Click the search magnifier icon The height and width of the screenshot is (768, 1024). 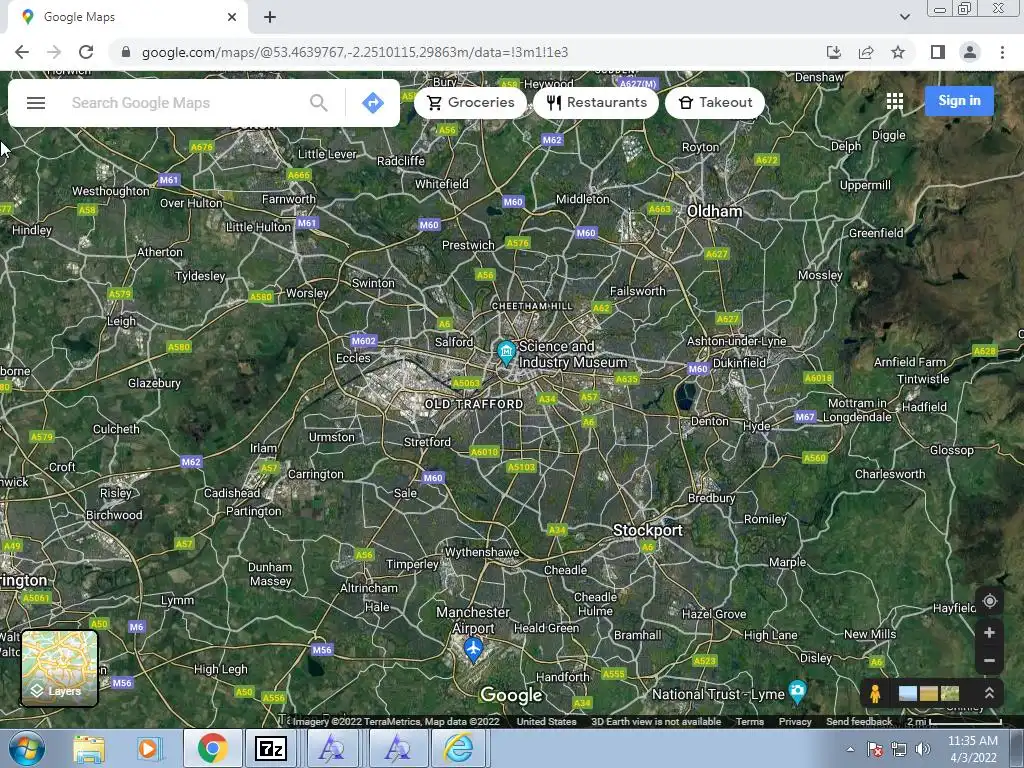tap(319, 103)
